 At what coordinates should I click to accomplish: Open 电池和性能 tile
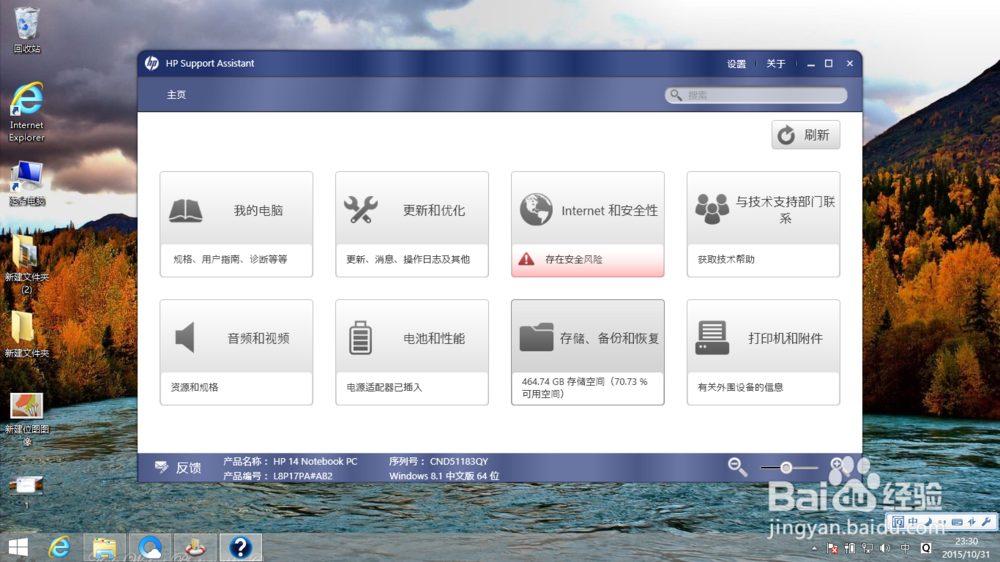pos(412,352)
